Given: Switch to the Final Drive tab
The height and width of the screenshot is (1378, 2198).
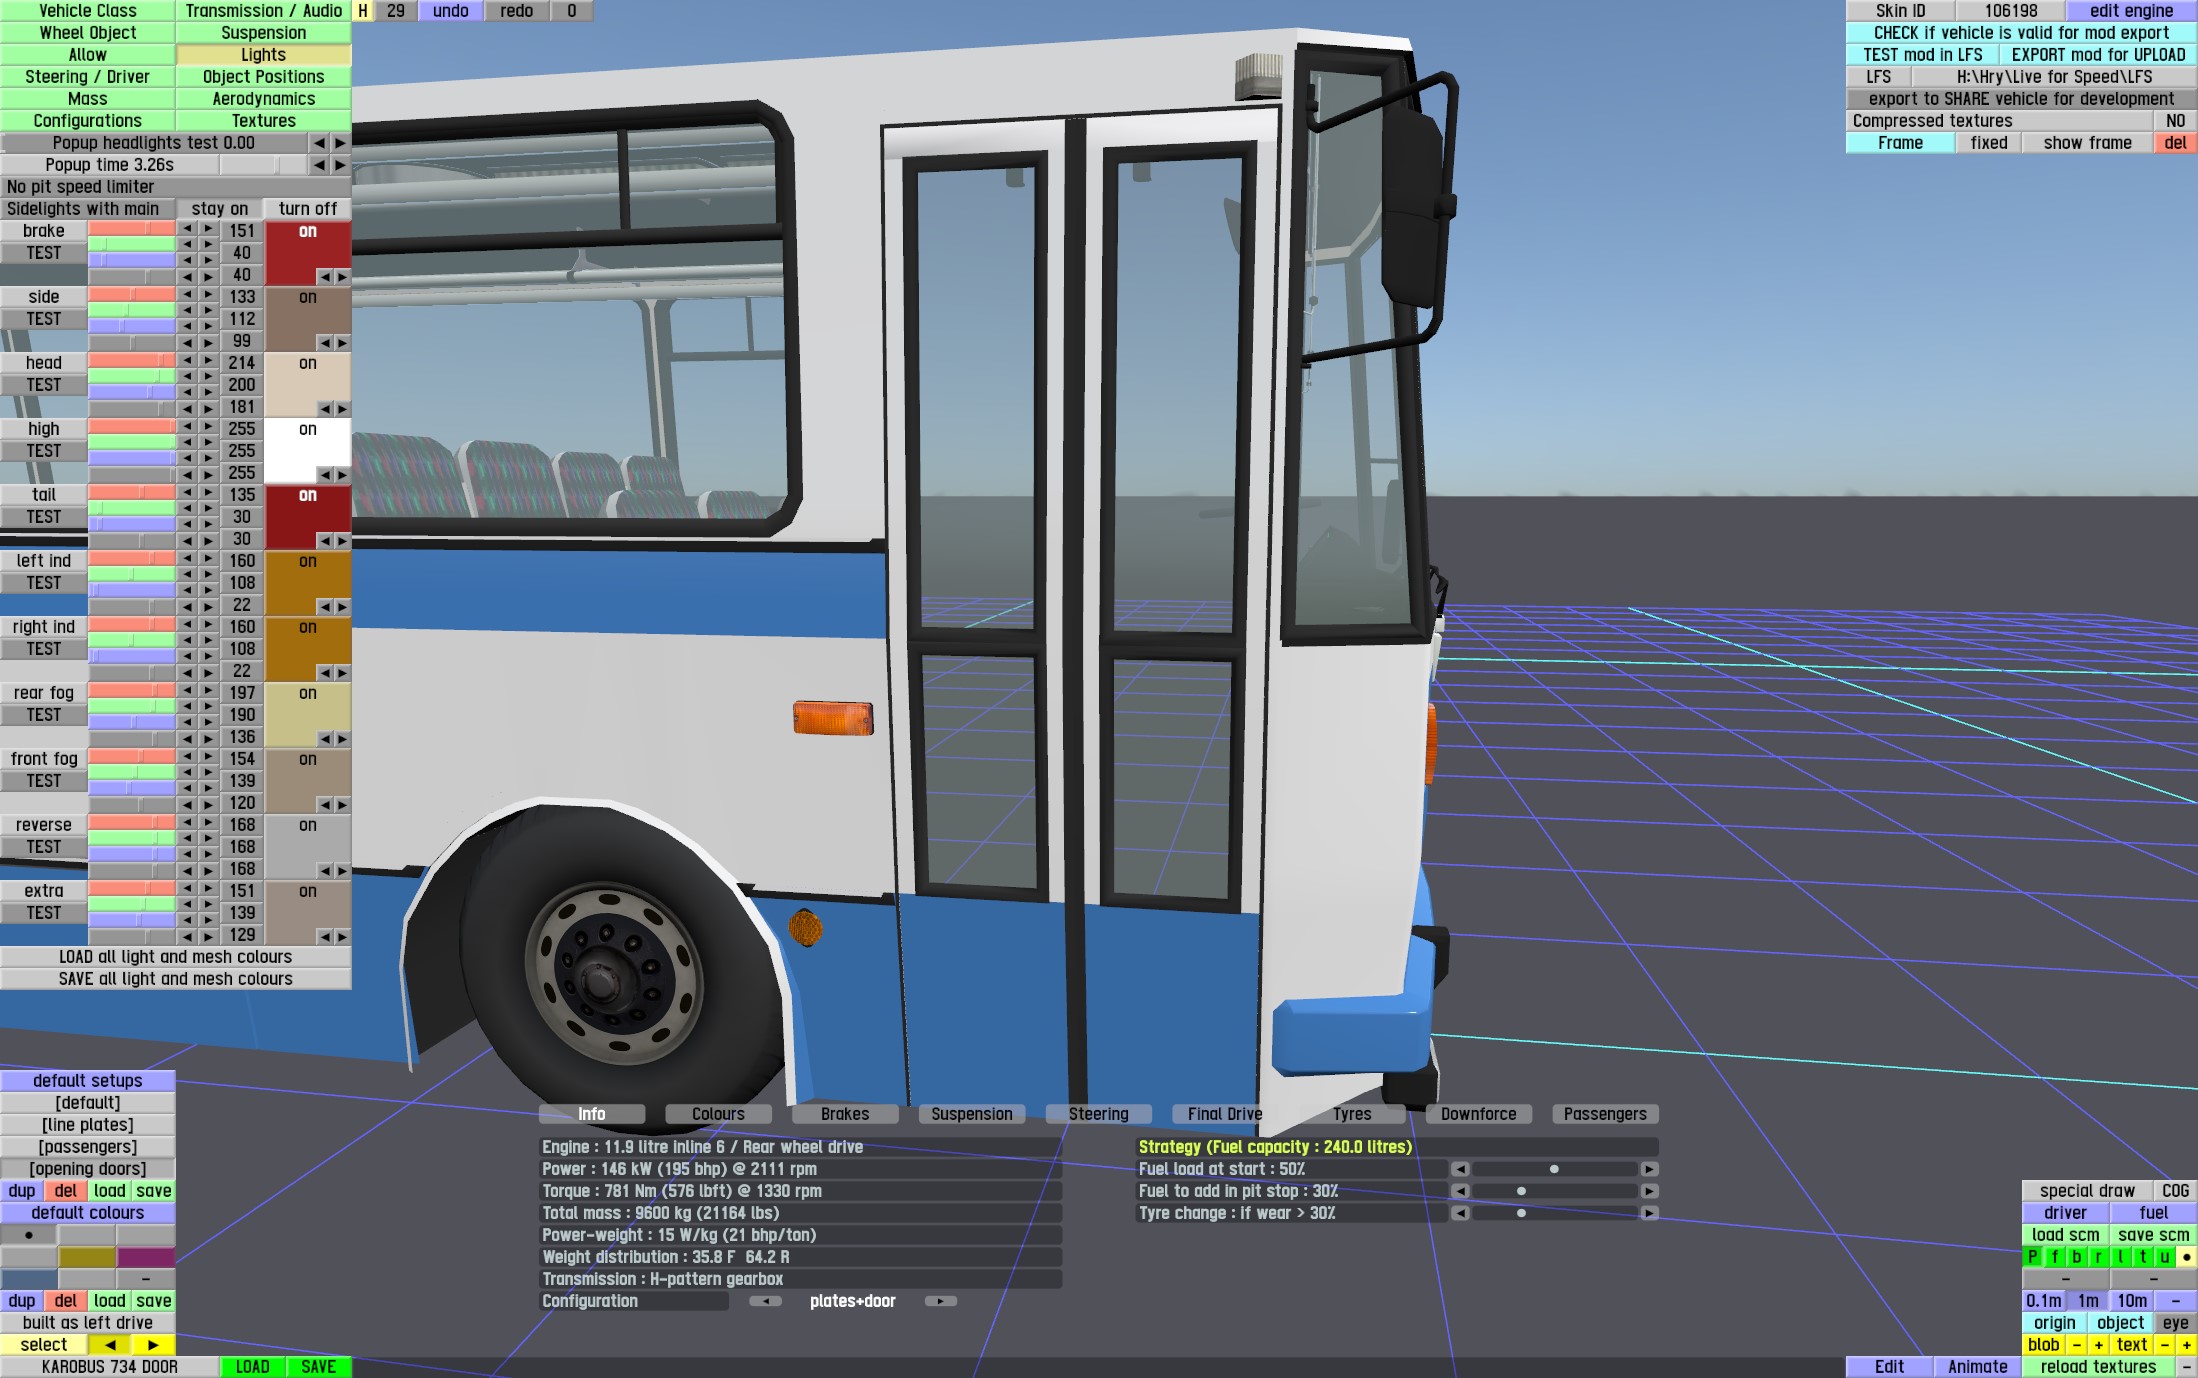Looking at the screenshot, I should point(1224,1114).
